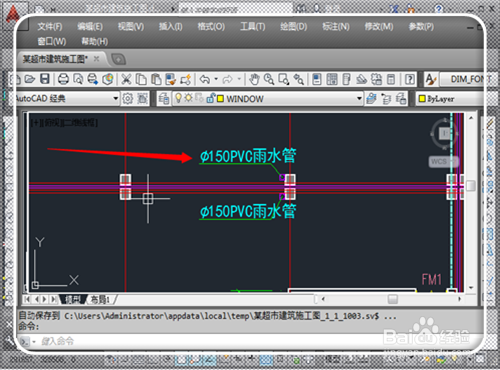Open the Properties palette icon
500x370 pixels.
click(x=317, y=79)
